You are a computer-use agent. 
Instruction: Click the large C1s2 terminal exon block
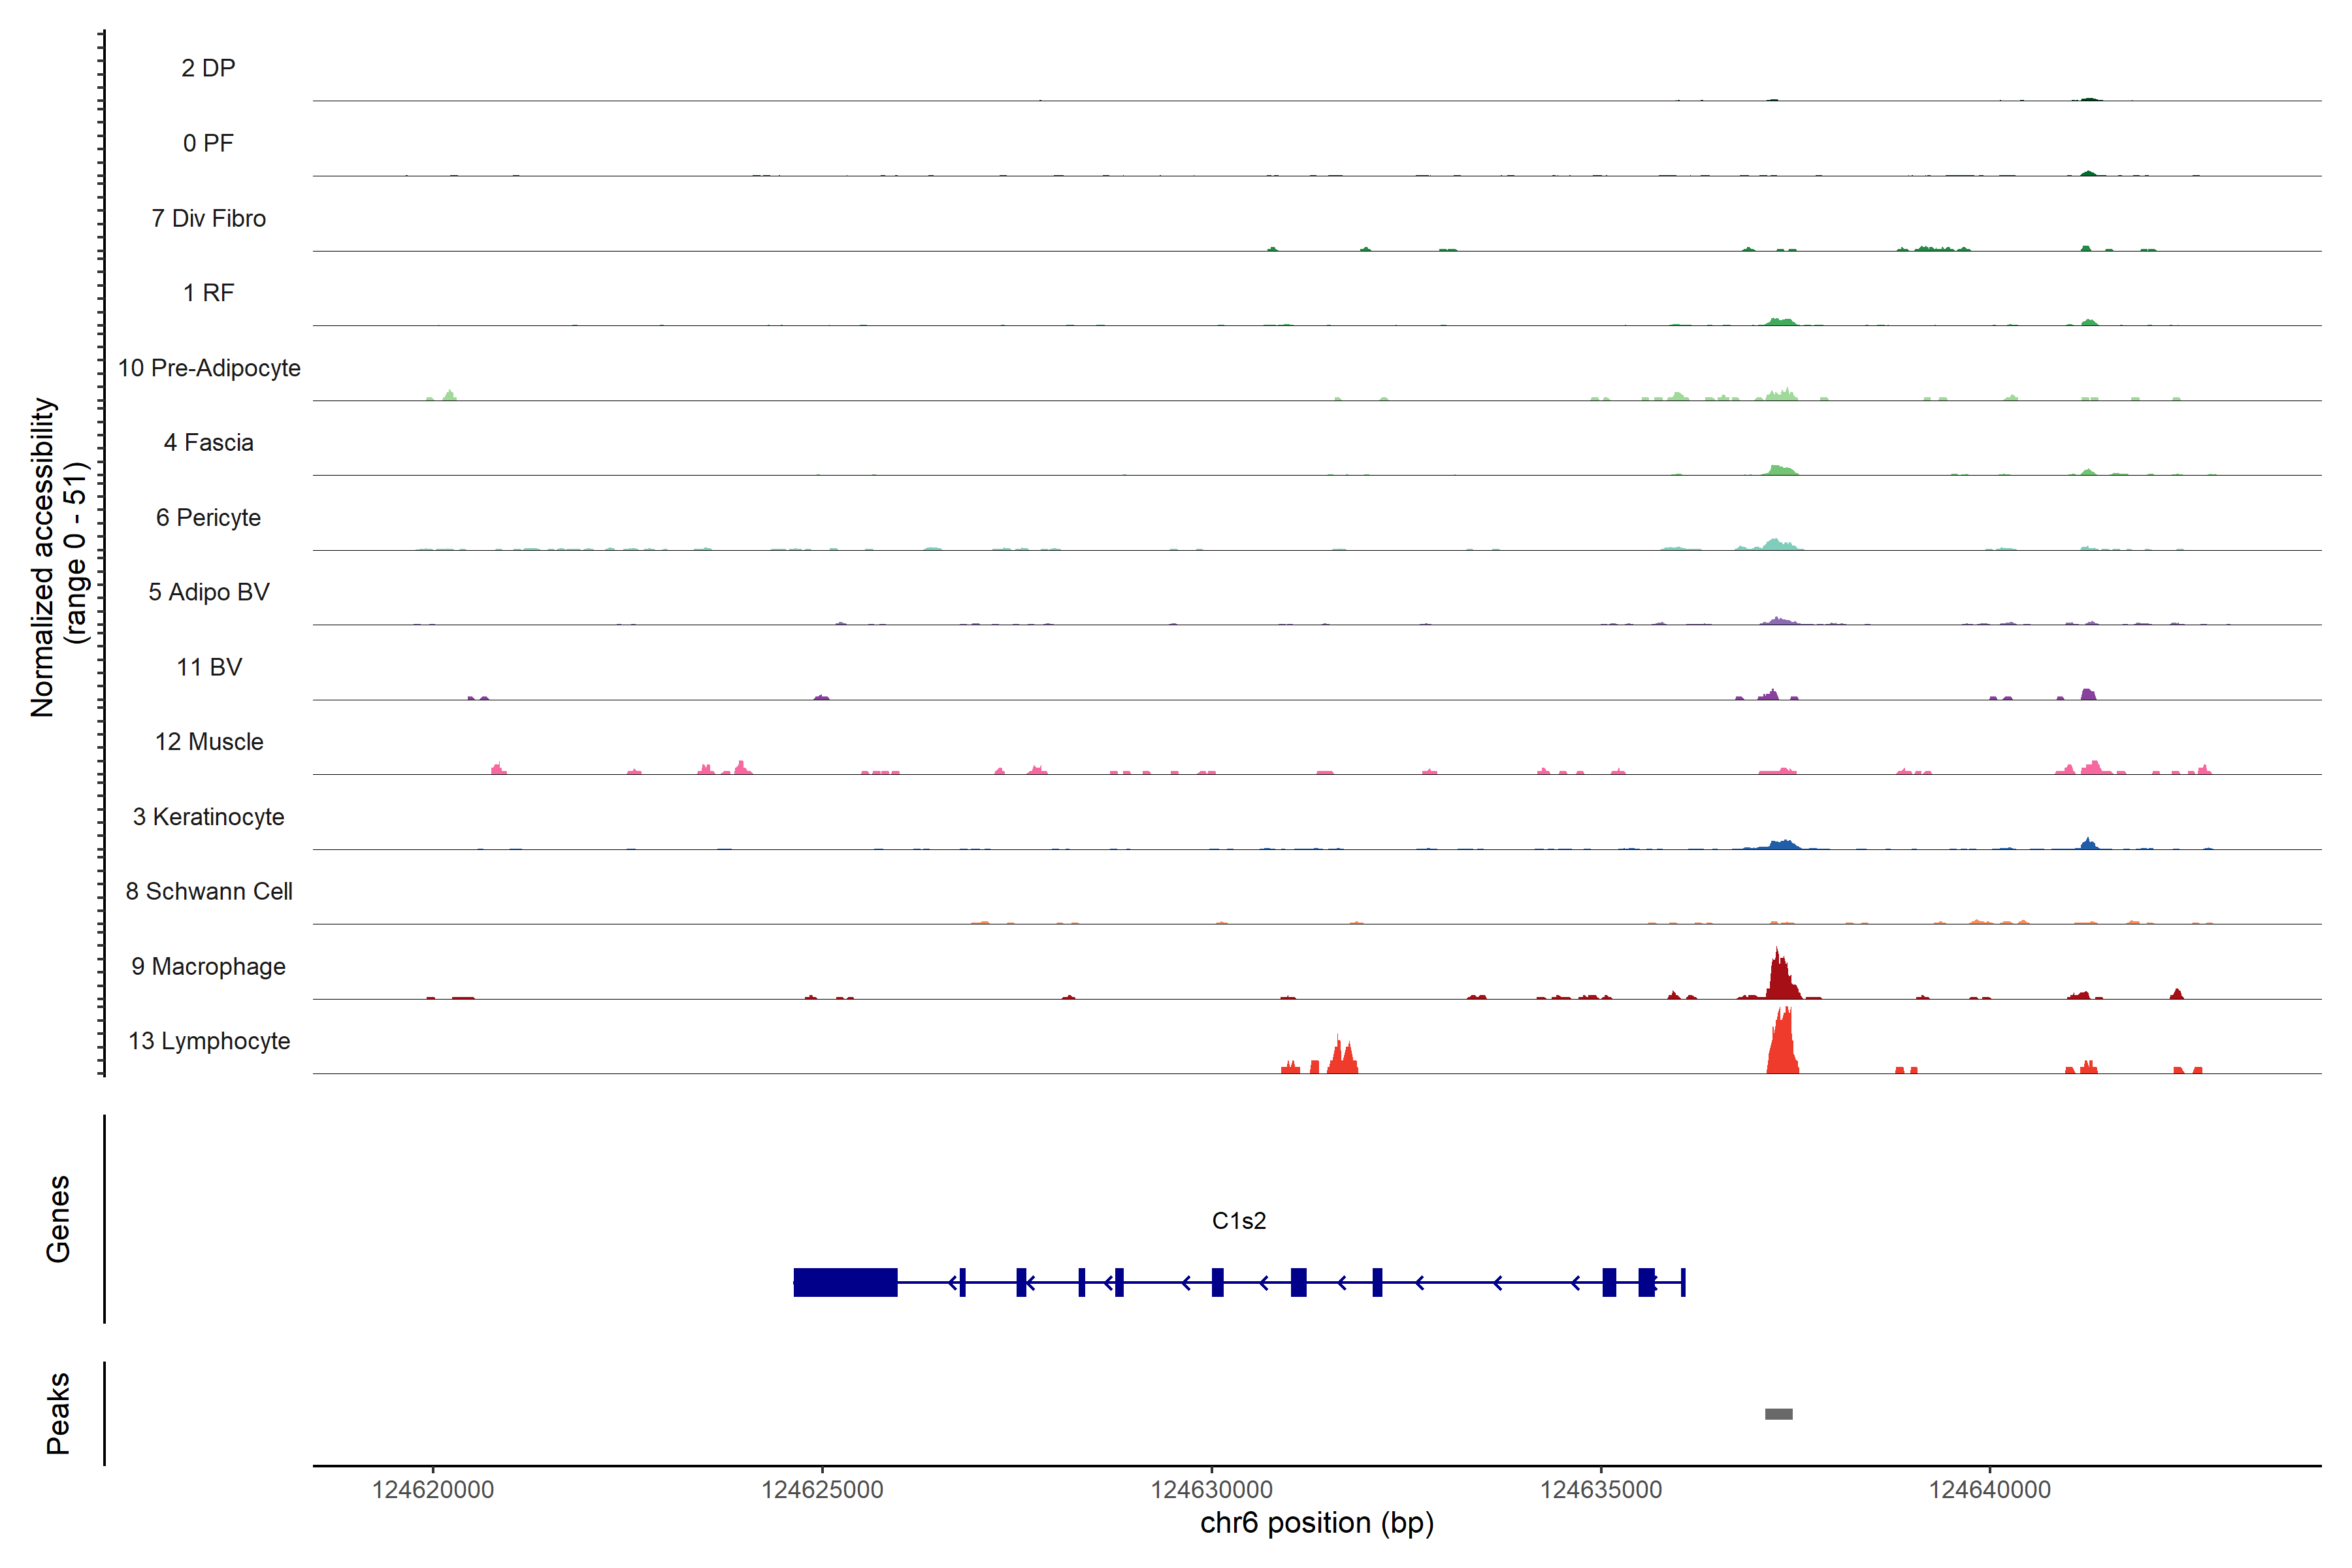point(845,1282)
